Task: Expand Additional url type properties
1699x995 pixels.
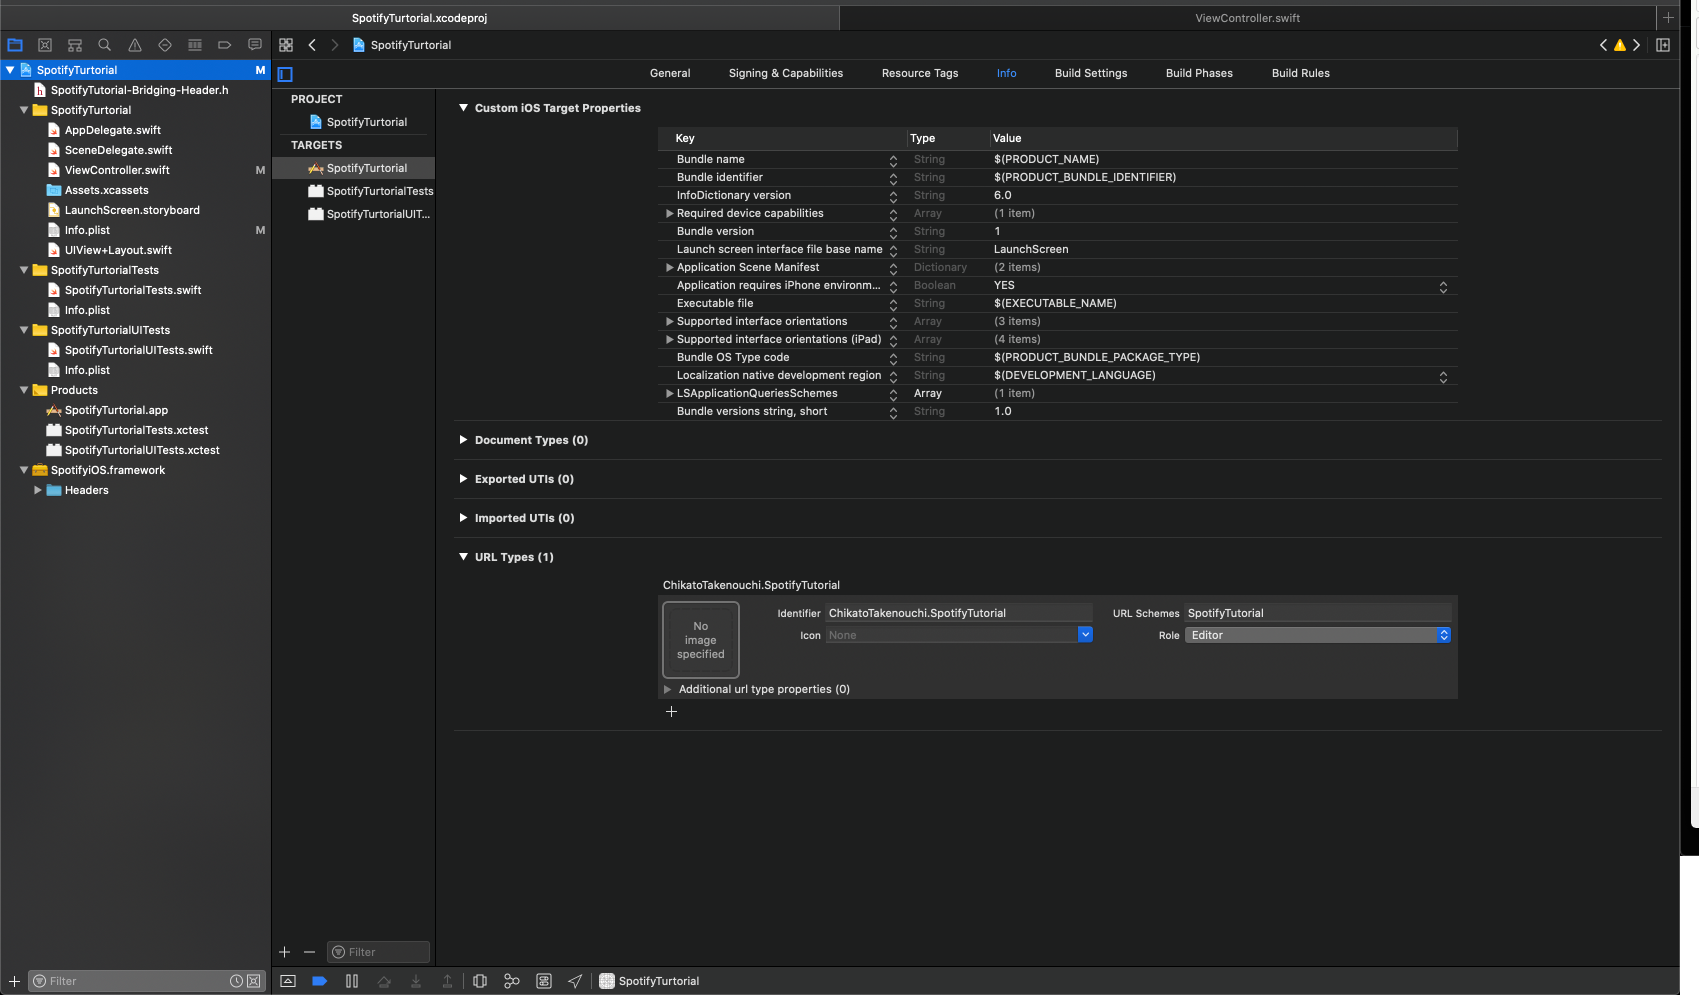Action: click(668, 689)
